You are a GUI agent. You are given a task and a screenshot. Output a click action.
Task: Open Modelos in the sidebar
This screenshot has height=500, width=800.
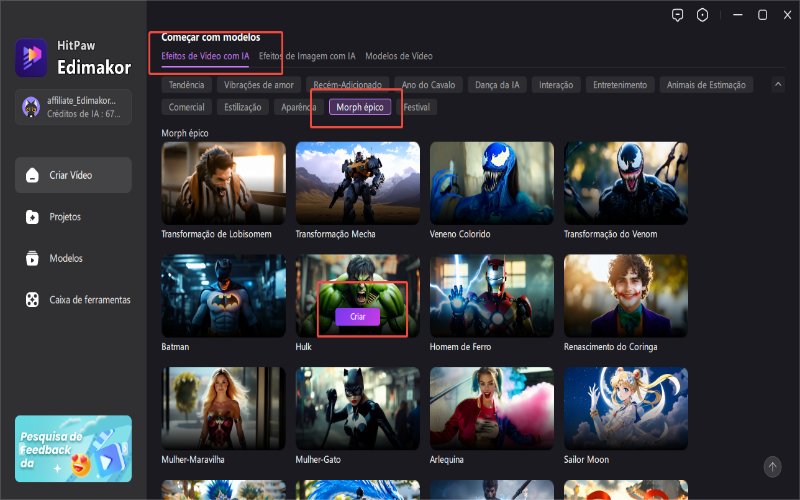(73, 258)
